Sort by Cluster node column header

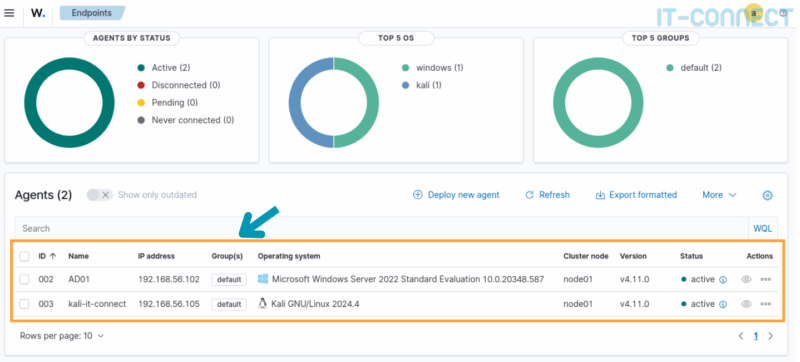[586, 256]
